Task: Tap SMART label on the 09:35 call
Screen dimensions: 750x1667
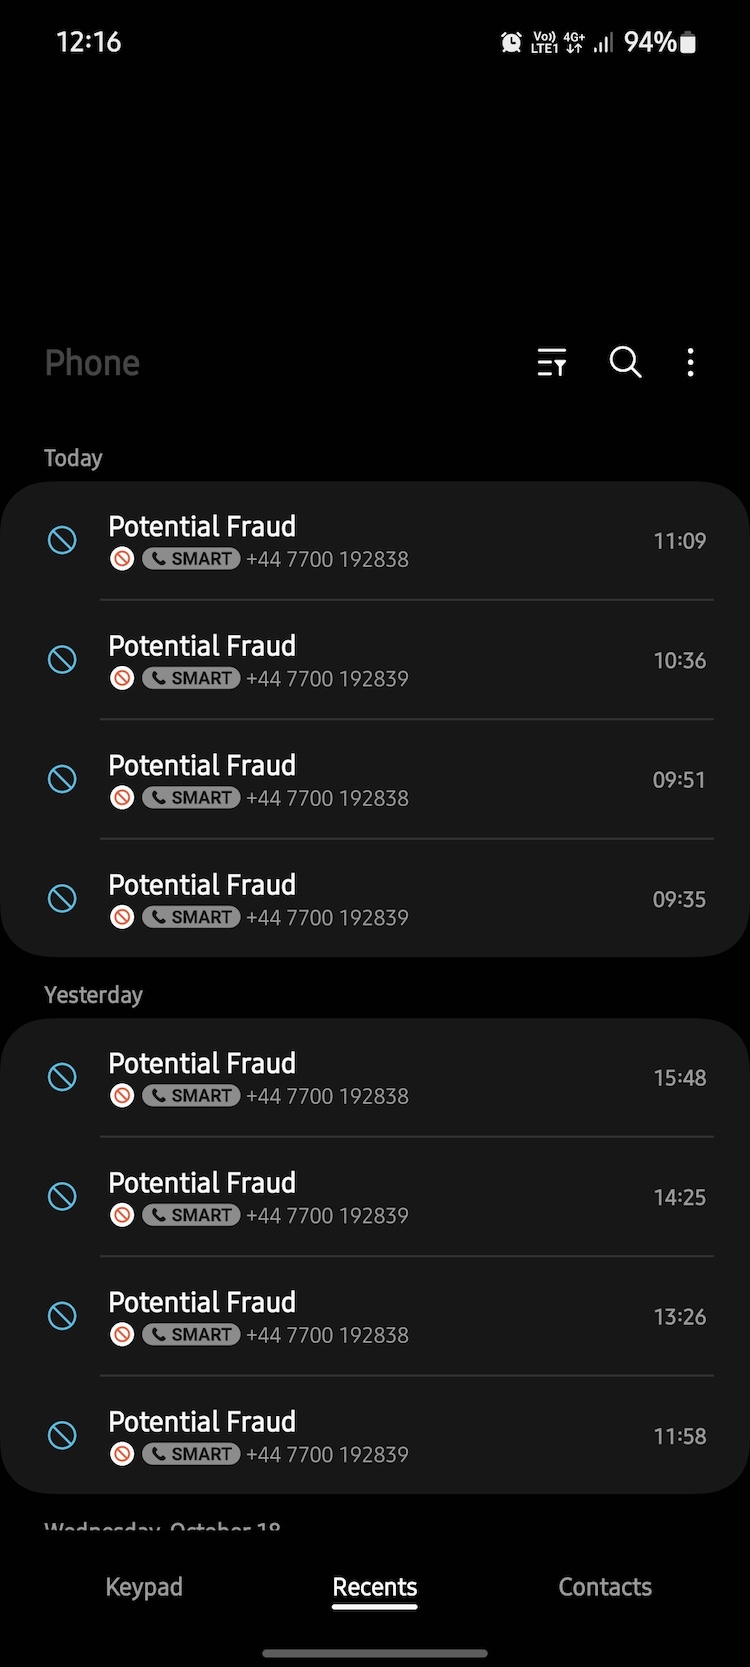Action: click(191, 917)
